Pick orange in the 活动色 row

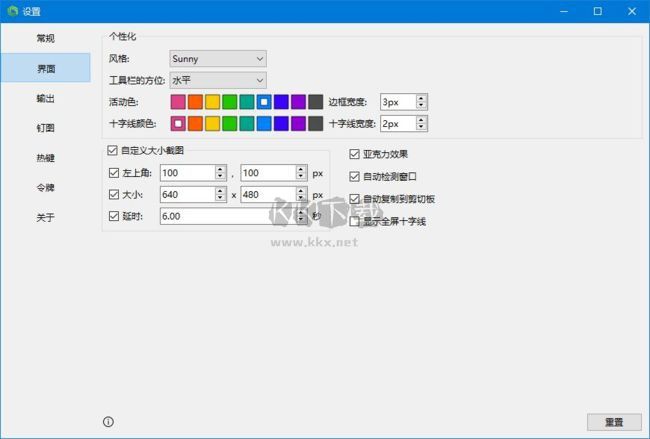pyautogui.click(x=195, y=102)
